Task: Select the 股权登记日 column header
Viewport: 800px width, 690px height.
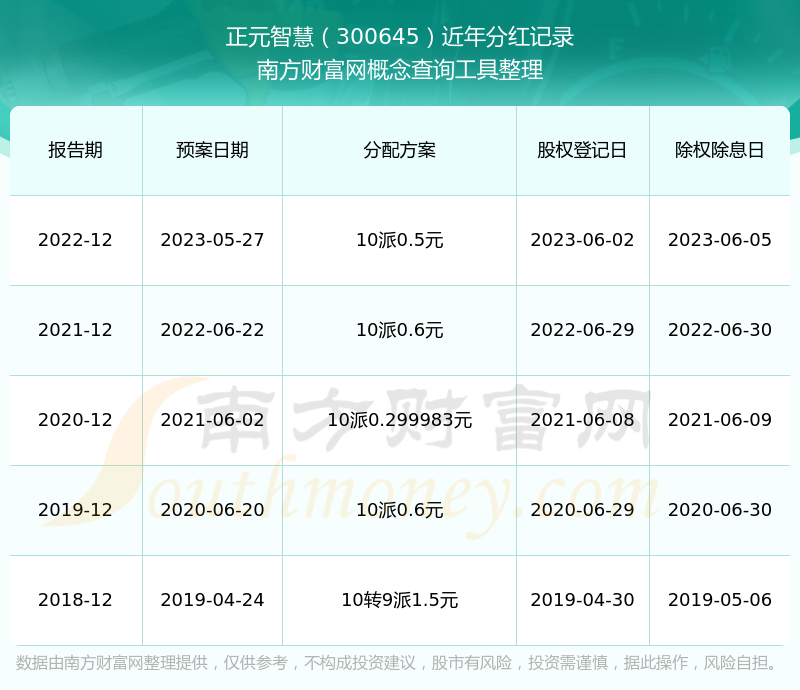Action: coord(582,150)
